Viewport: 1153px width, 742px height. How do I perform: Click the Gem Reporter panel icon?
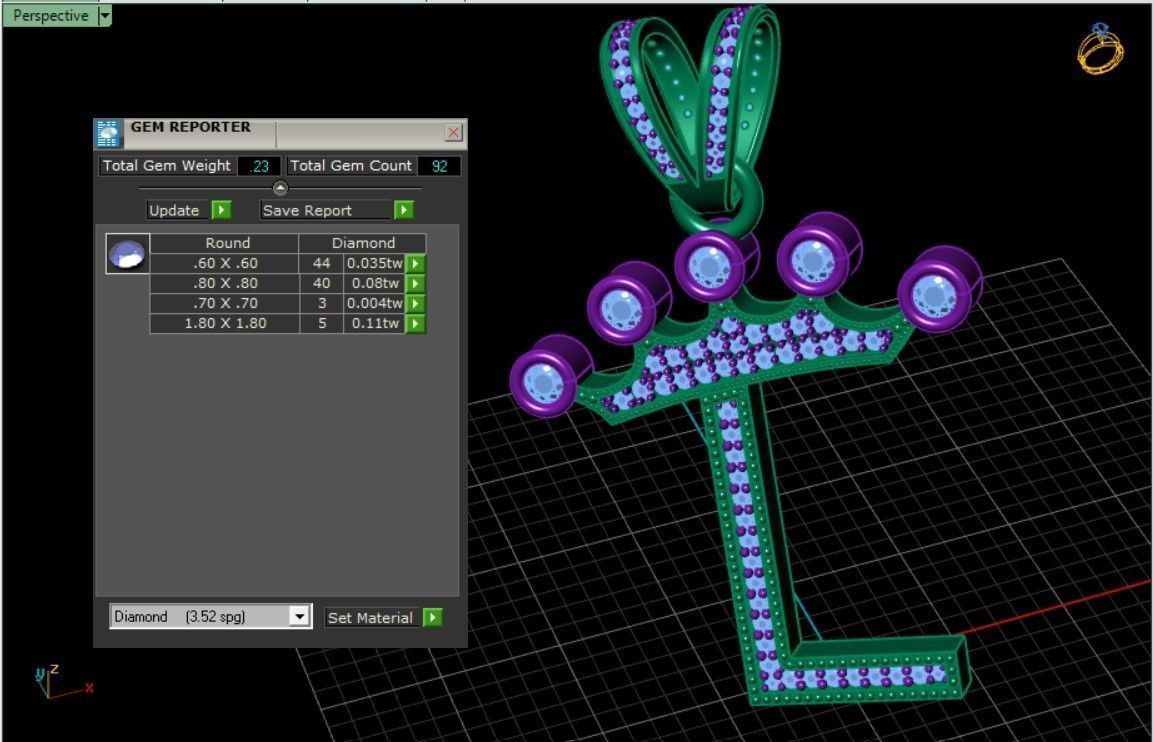[x=108, y=133]
